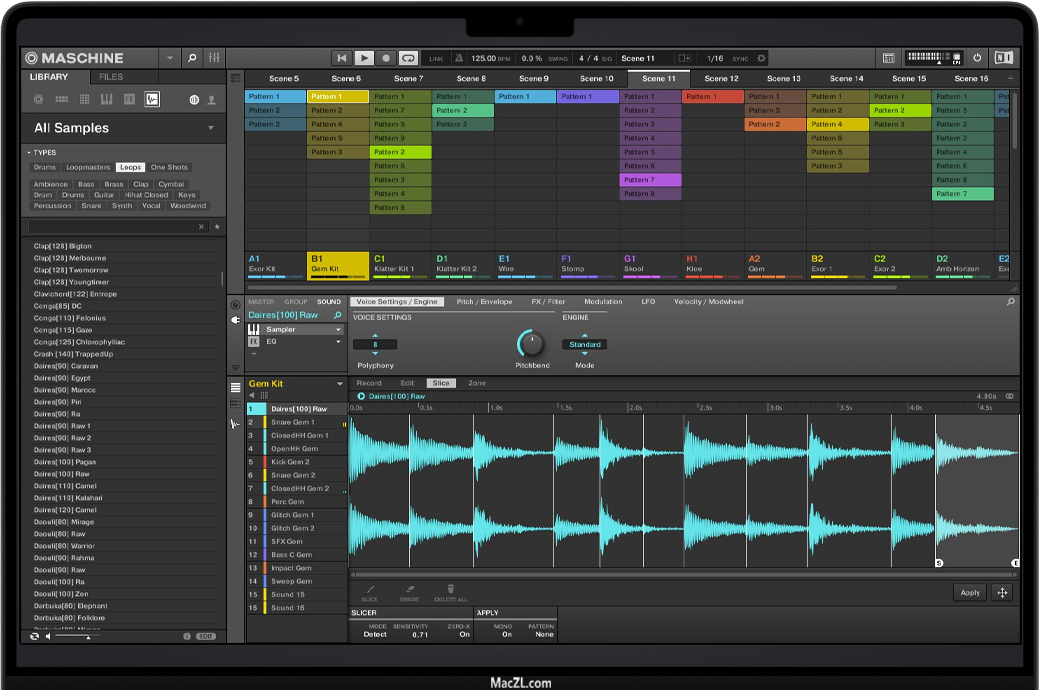This screenshot has width=1040, height=690.
Task: Open the Sampler plug-in dropdown arrow
Action: coord(338,329)
